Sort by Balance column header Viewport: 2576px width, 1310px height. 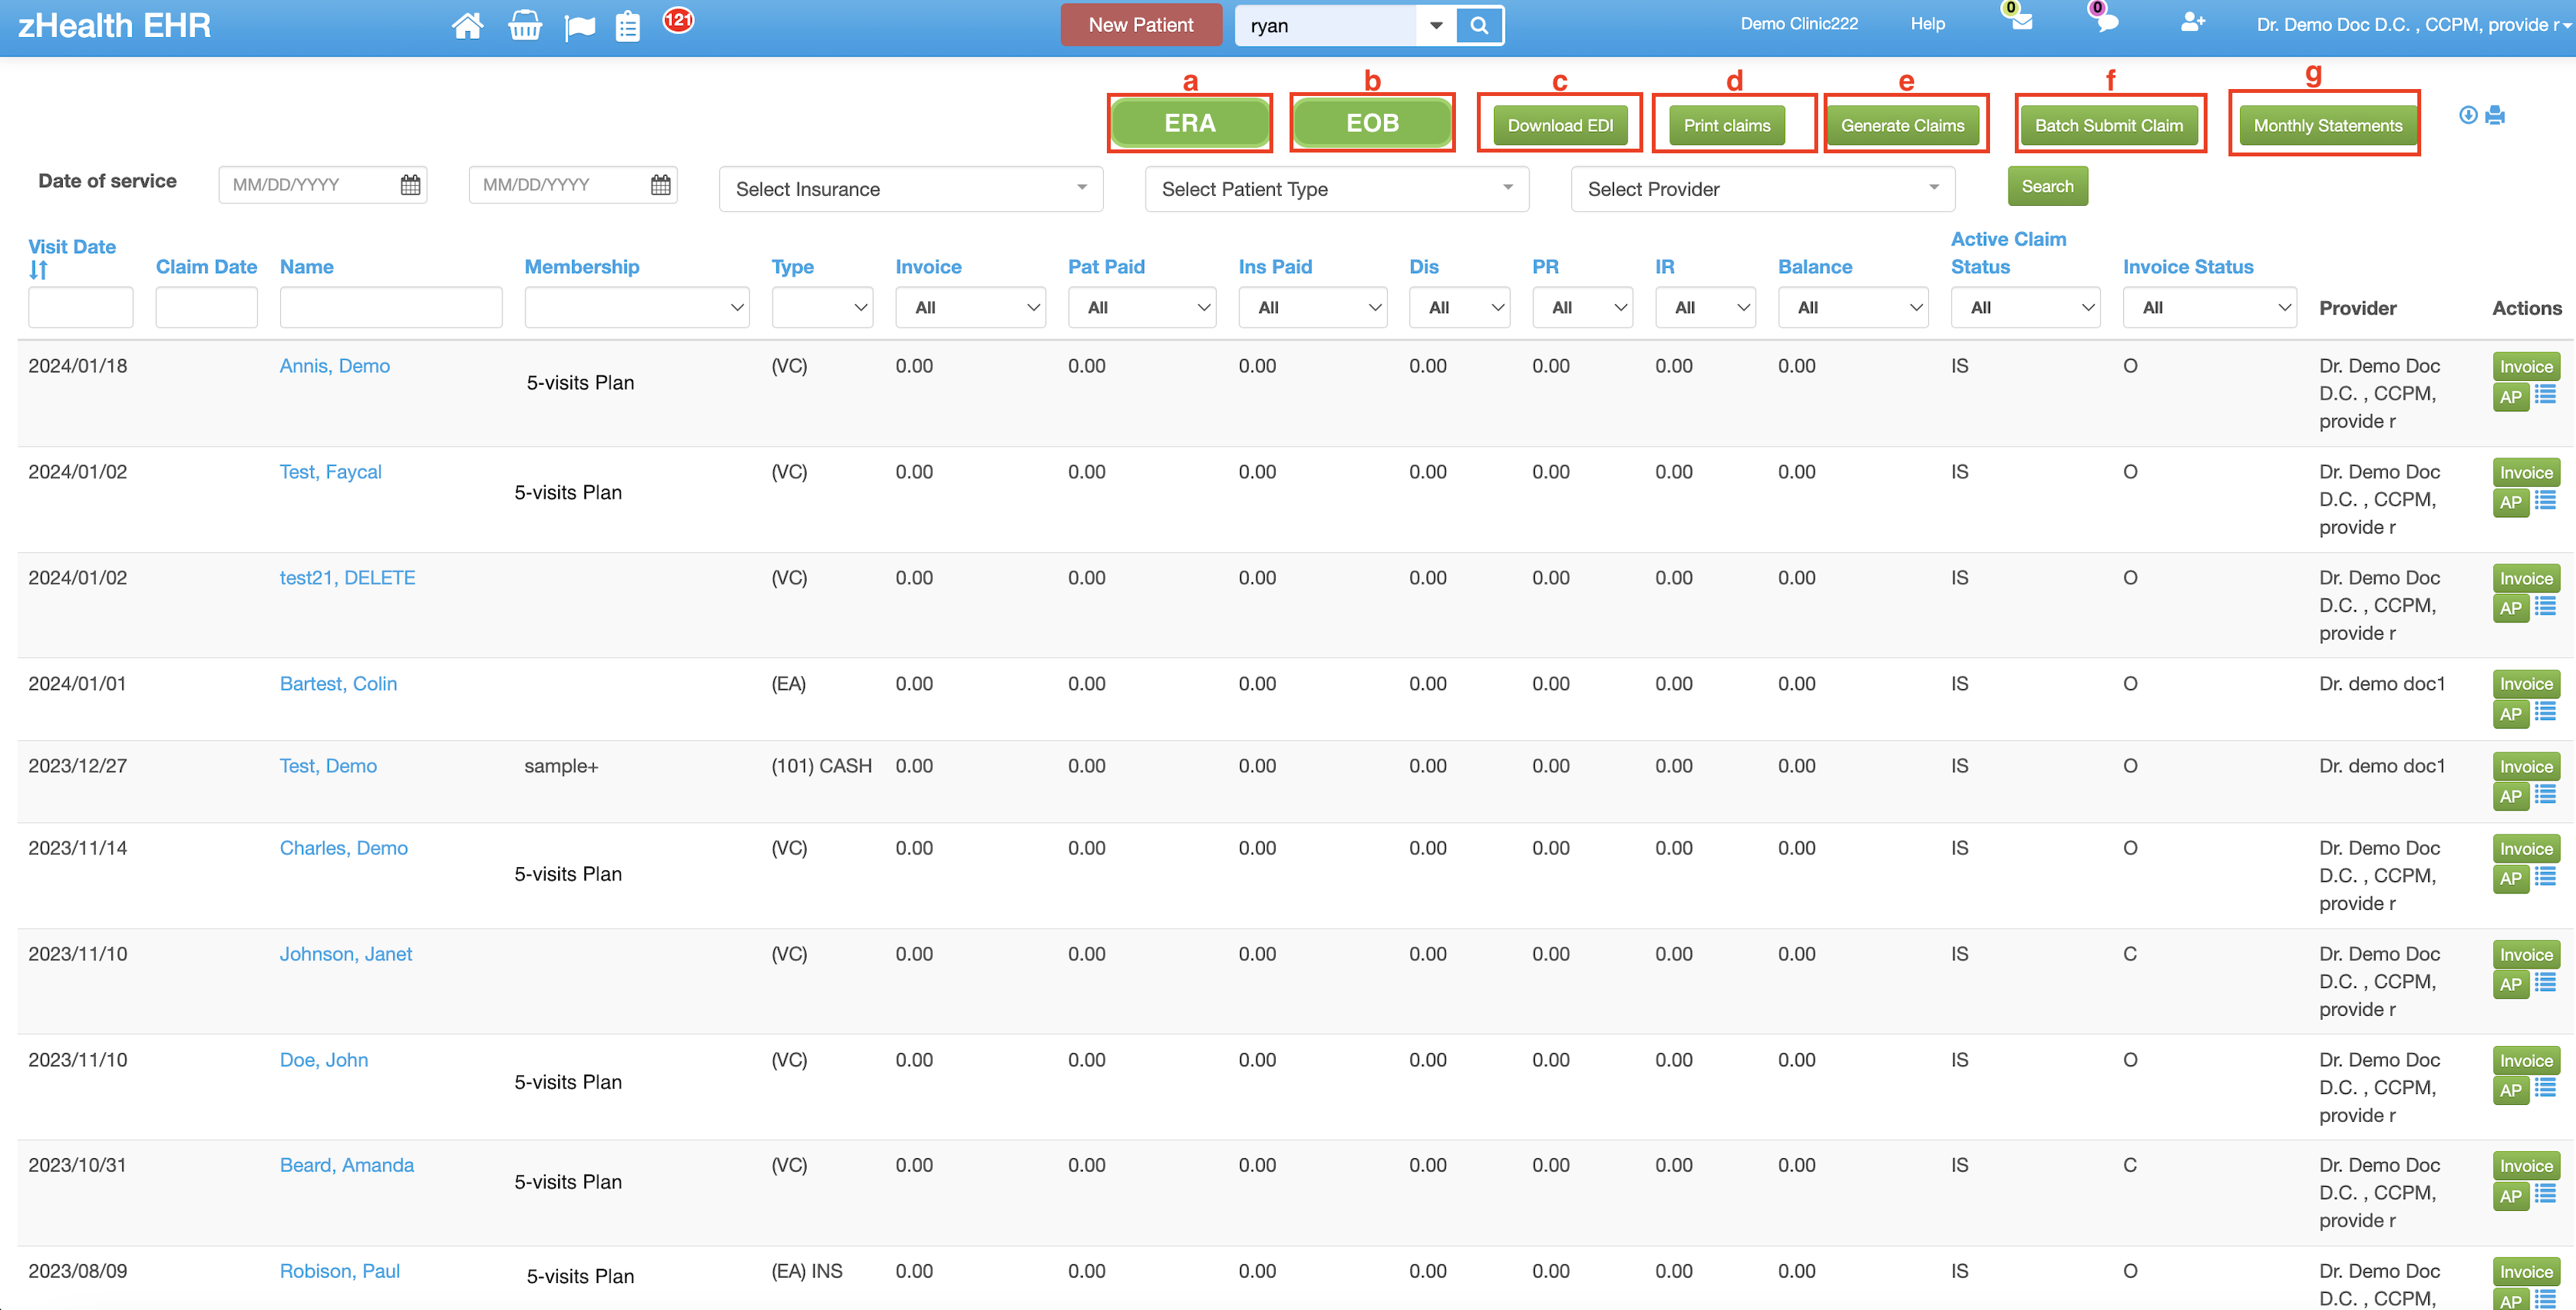tap(1815, 267)
